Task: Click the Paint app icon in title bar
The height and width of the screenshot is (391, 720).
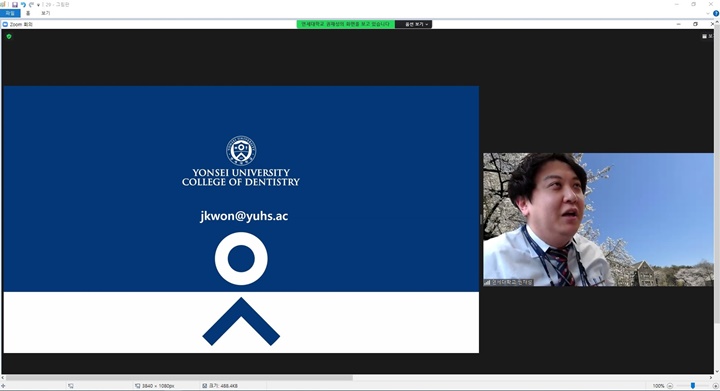Action: coord(3,4)
